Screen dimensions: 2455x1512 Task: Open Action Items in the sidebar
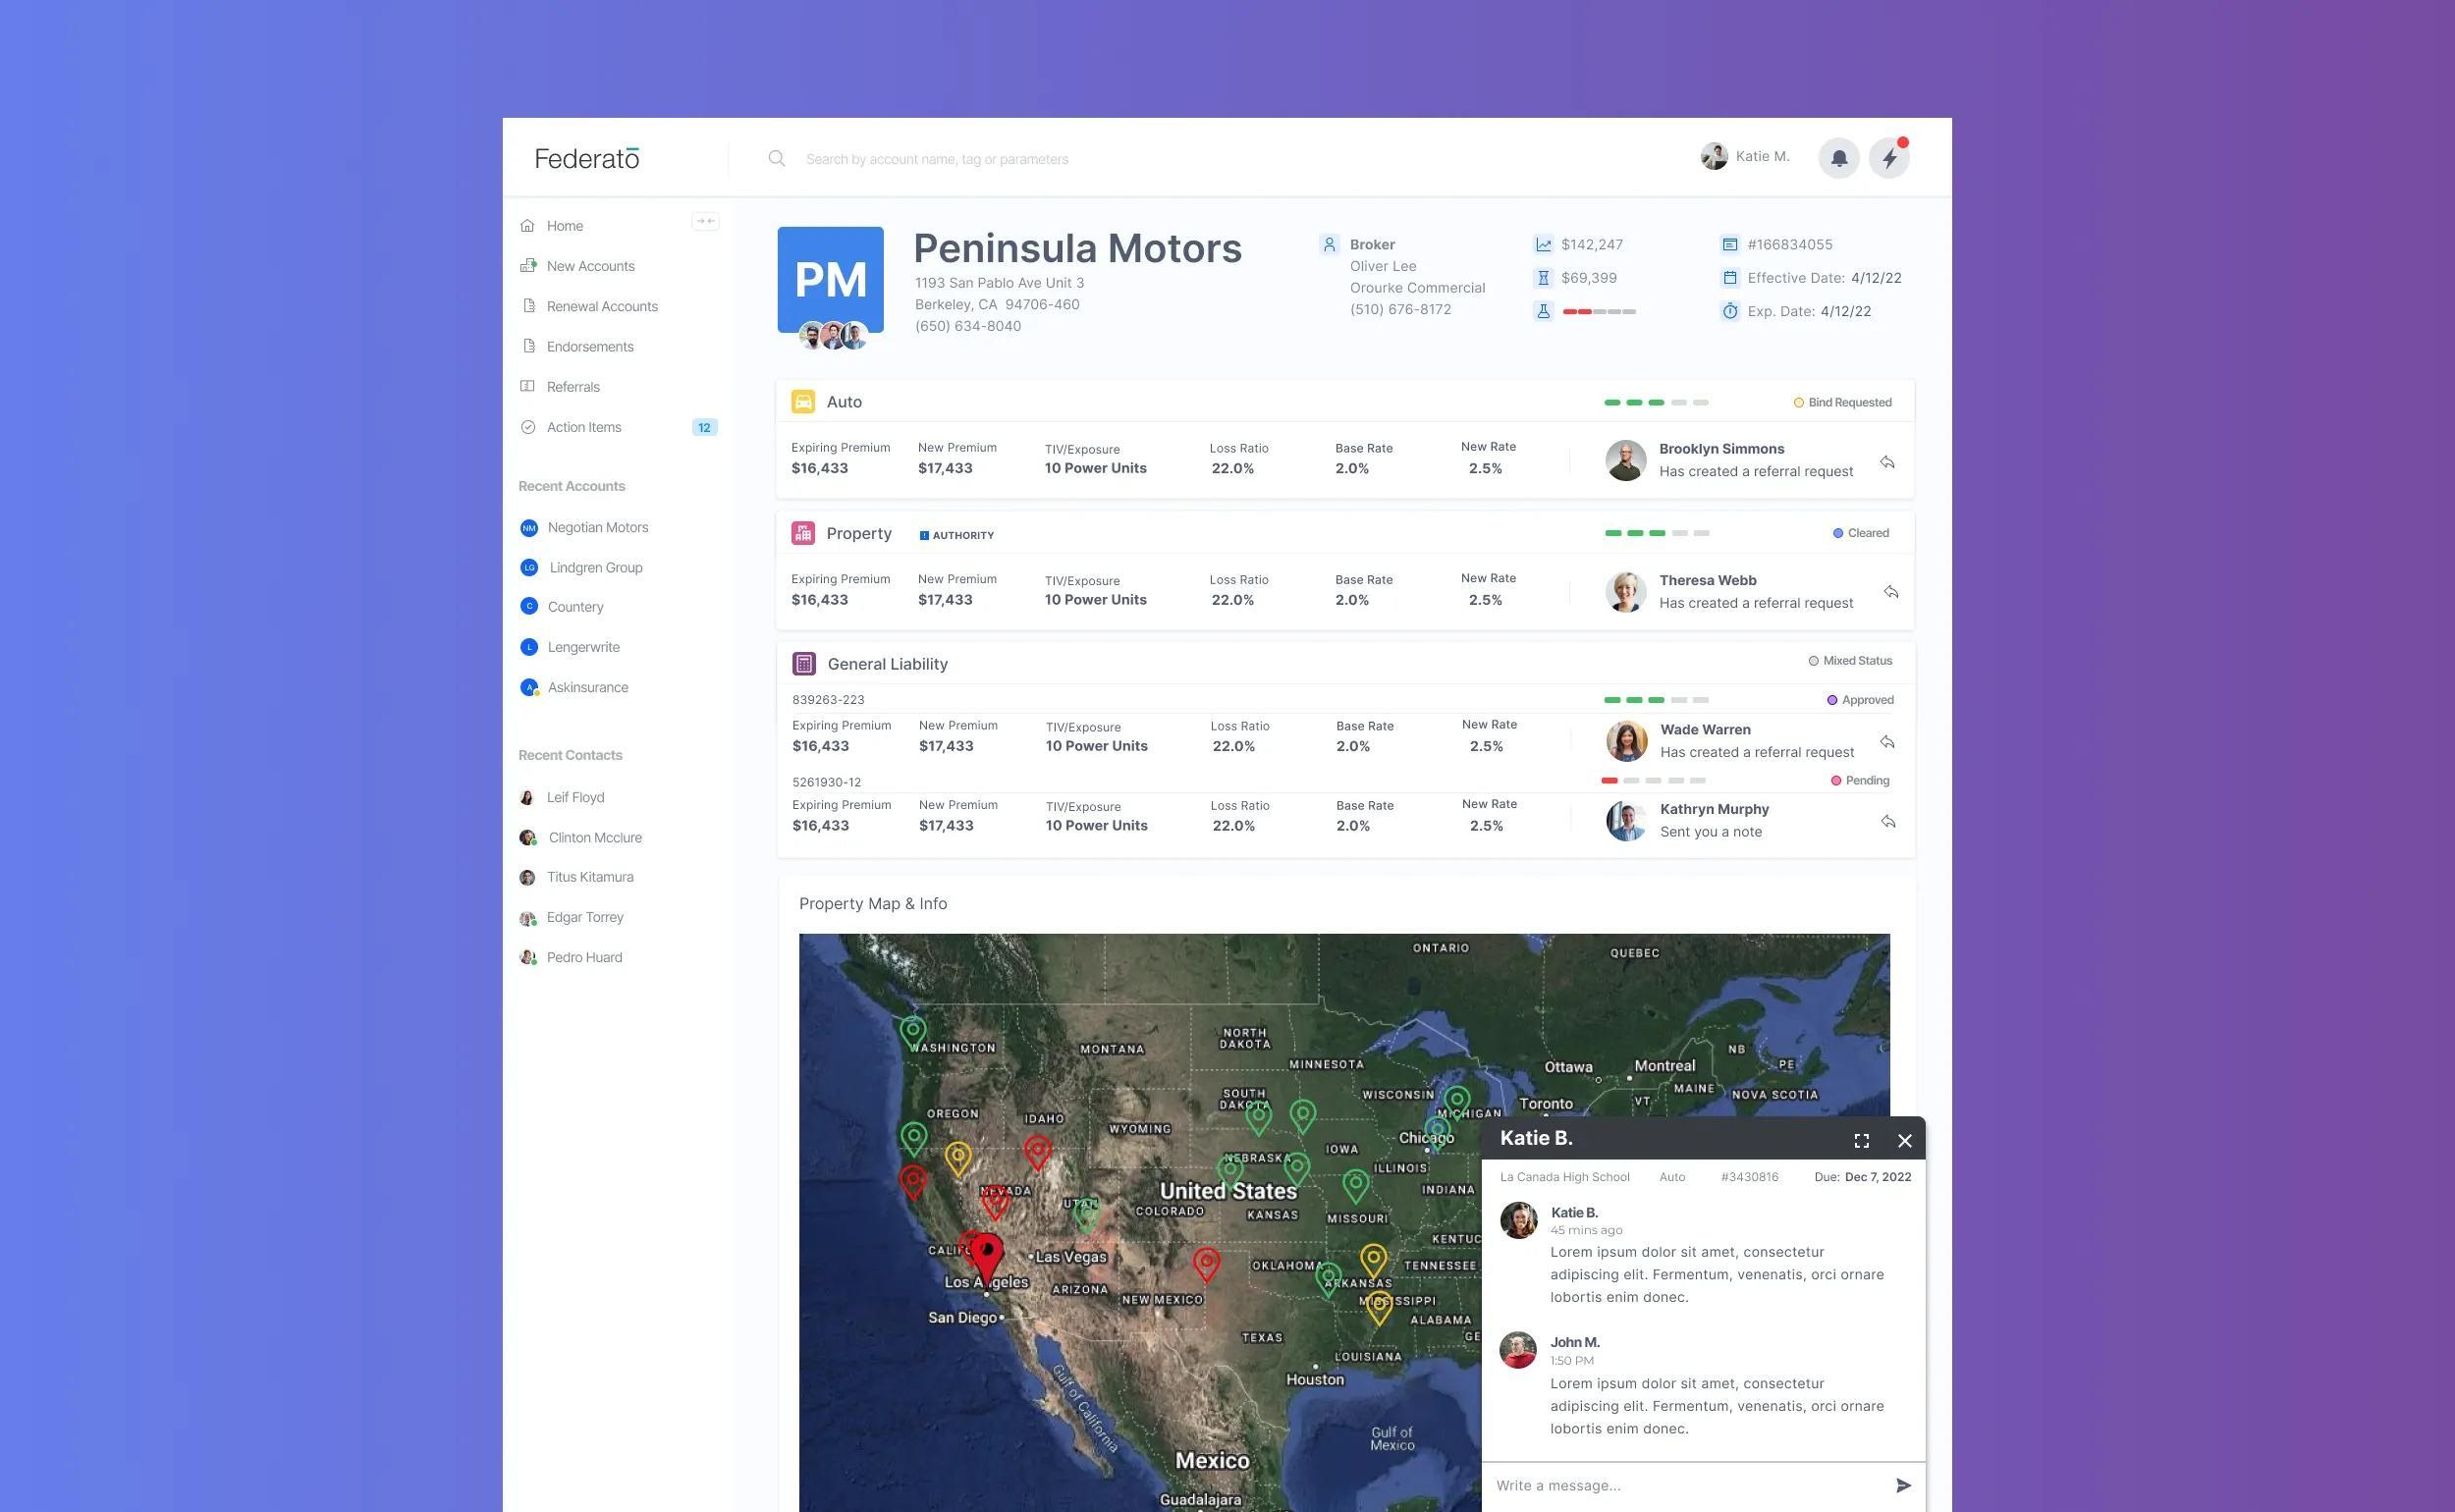point(584,427)
